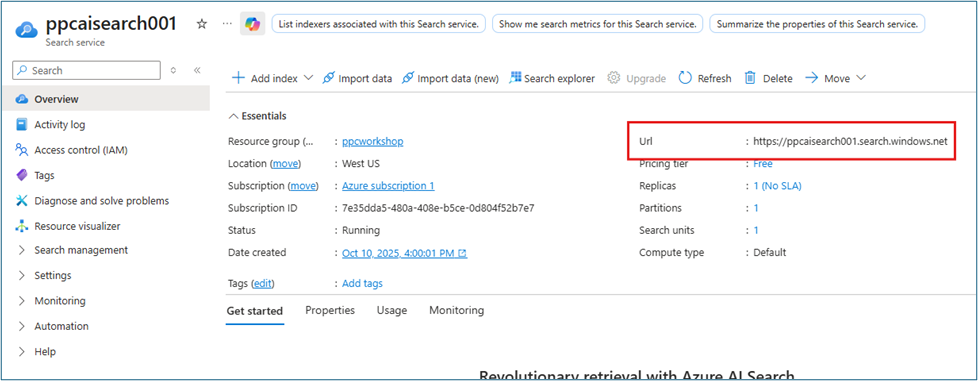Click the Activity log icon in the sidebar

[x=22, y=125]
